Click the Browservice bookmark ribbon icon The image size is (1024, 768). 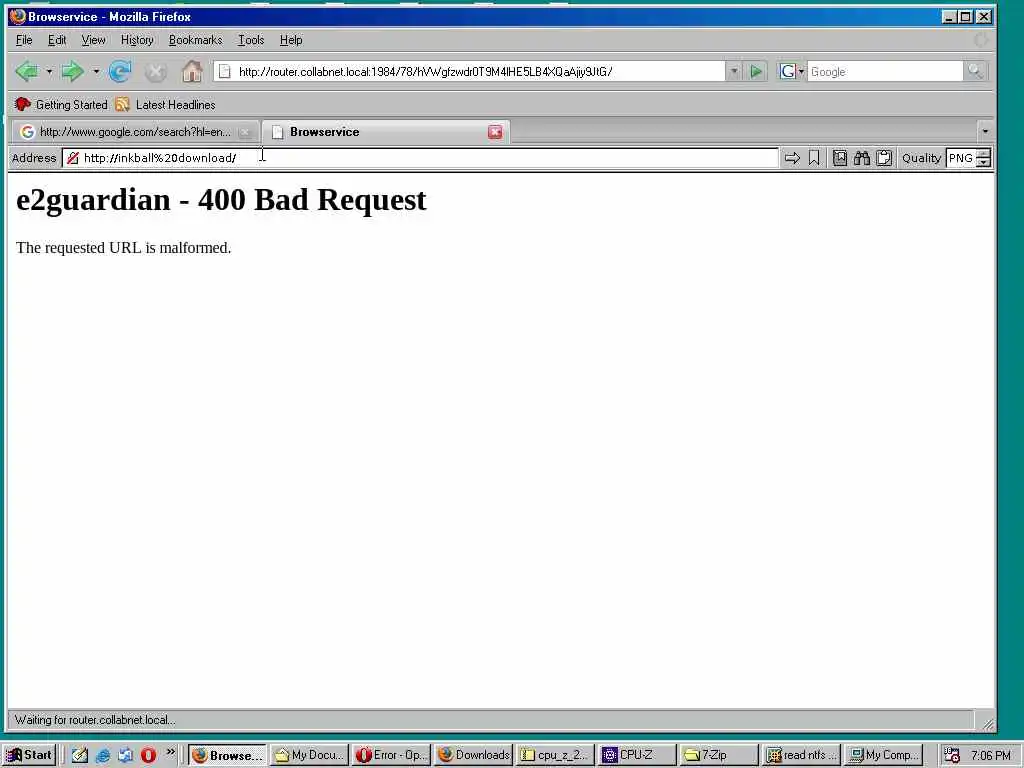pyautogui.click(x=814, y=158)
